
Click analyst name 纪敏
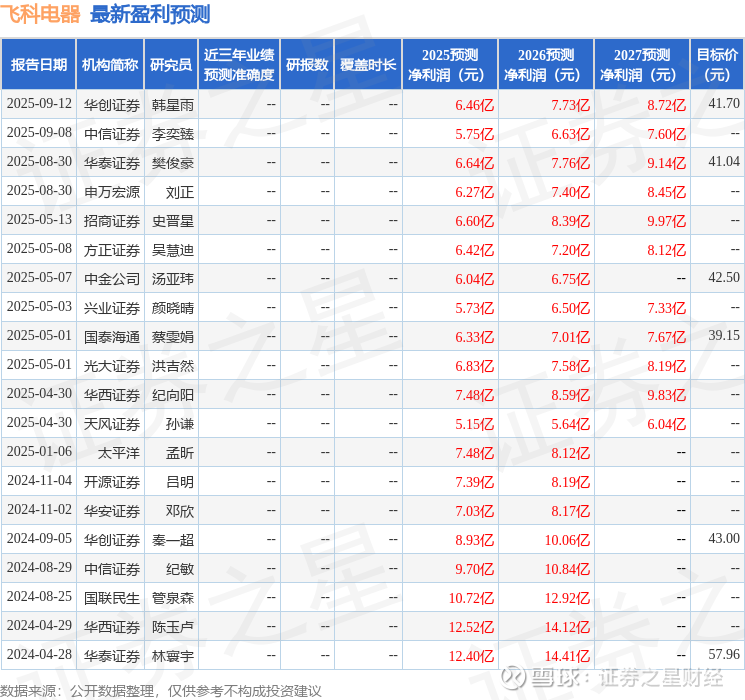(180, 569)
